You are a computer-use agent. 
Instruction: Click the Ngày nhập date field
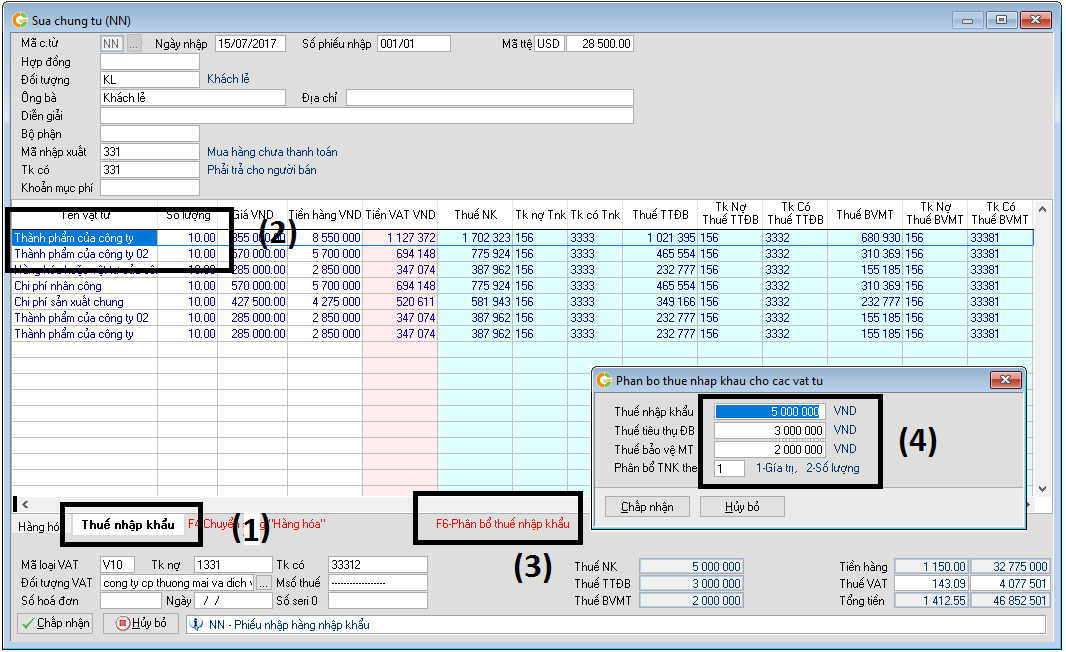point(250,44)
